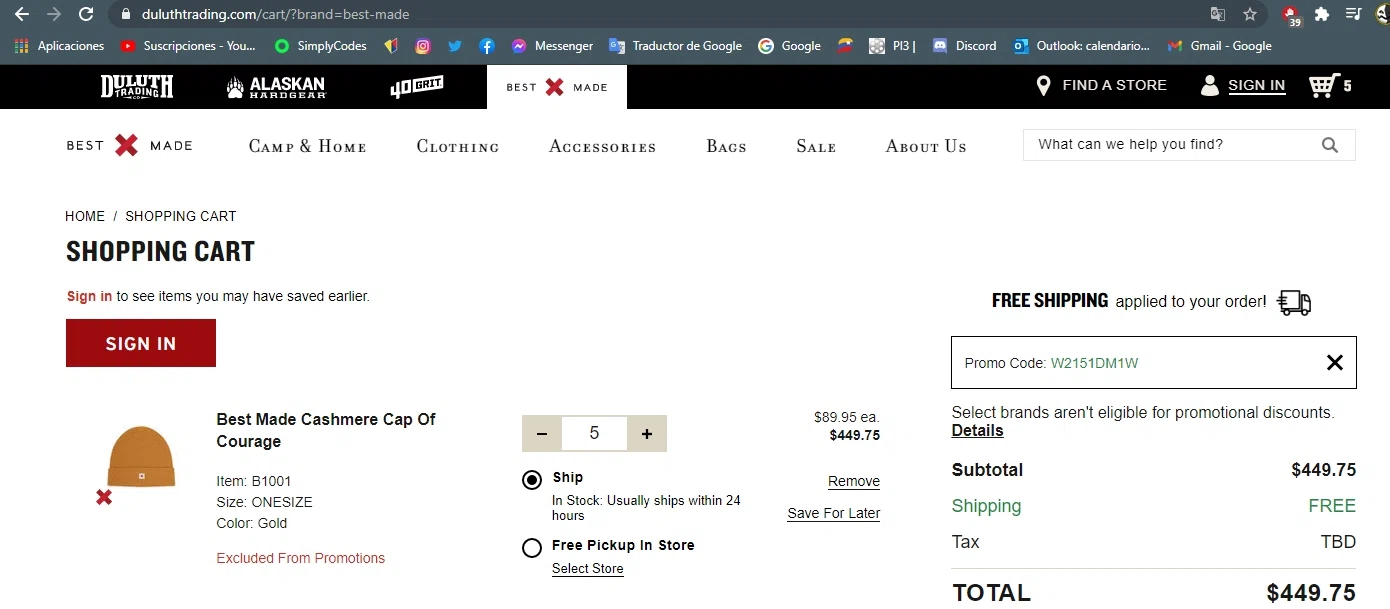Open the Traductor de Google bookmark
The image size is (1390, 609).
(x=675, y=45)
